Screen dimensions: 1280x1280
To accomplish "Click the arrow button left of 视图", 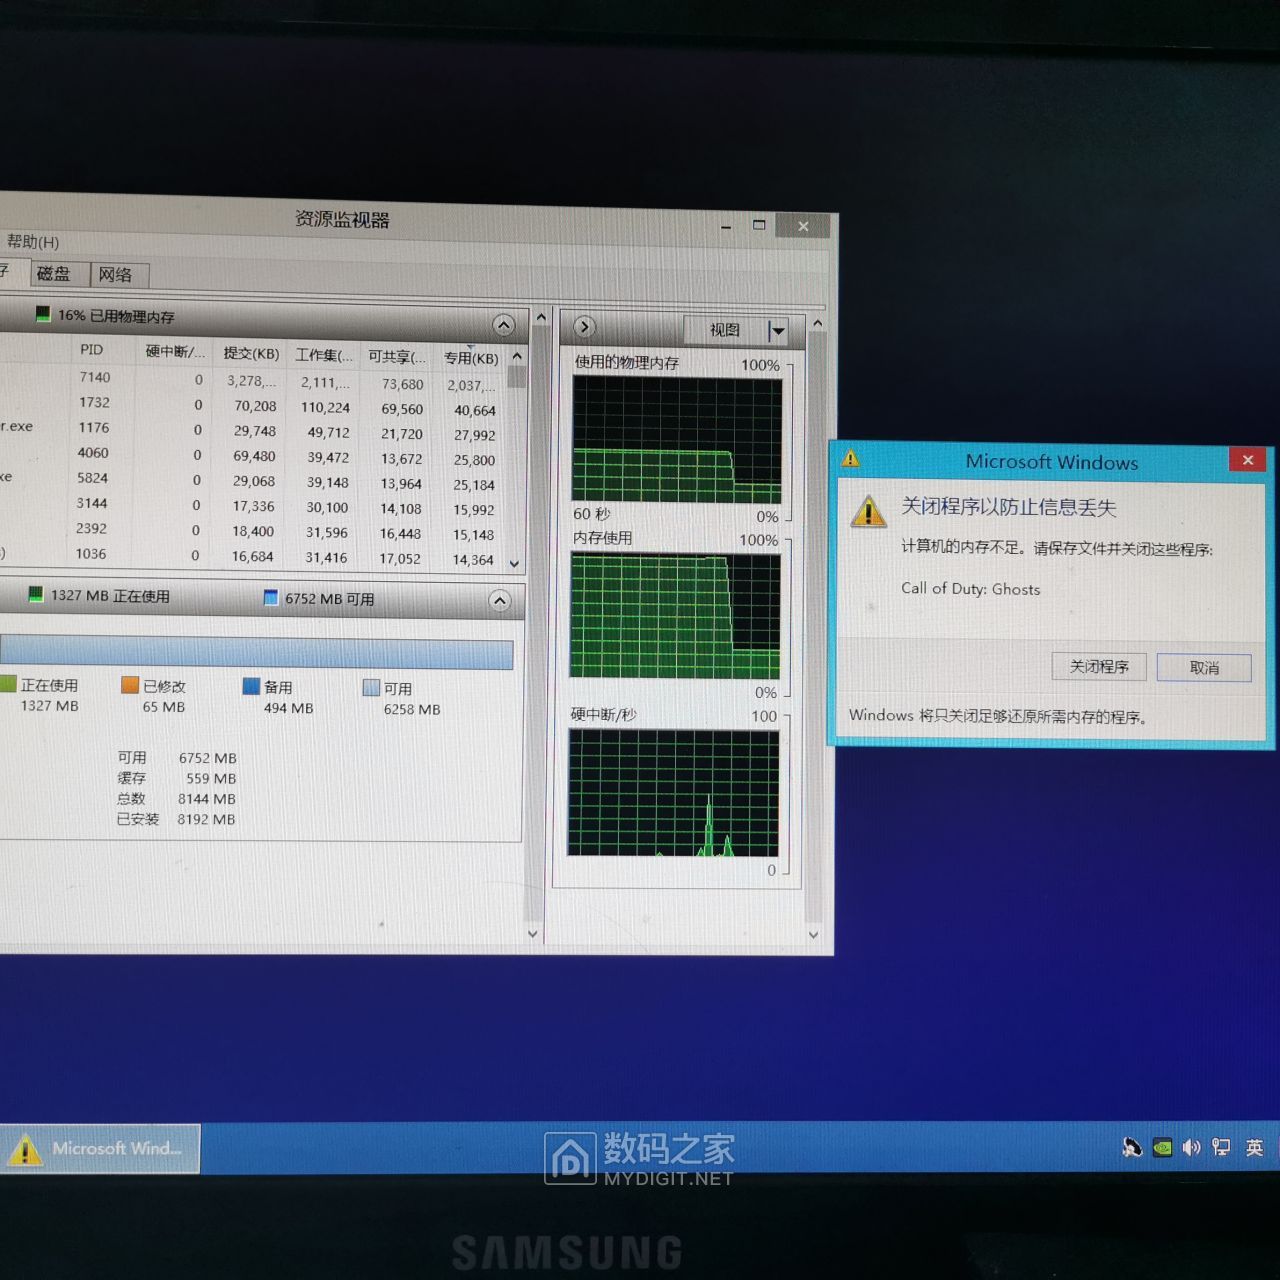I will pos(585,327).
